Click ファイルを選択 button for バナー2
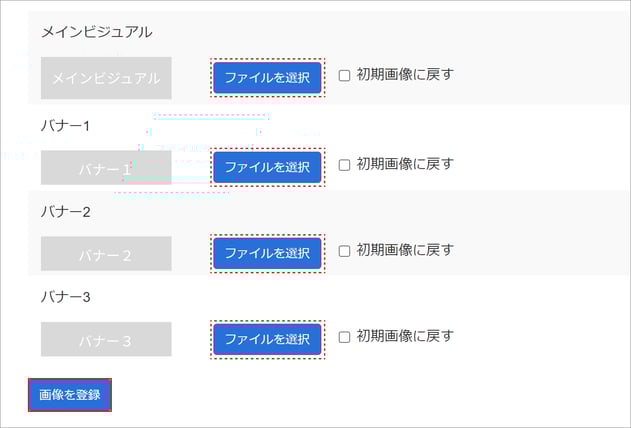 coord(267,253)
